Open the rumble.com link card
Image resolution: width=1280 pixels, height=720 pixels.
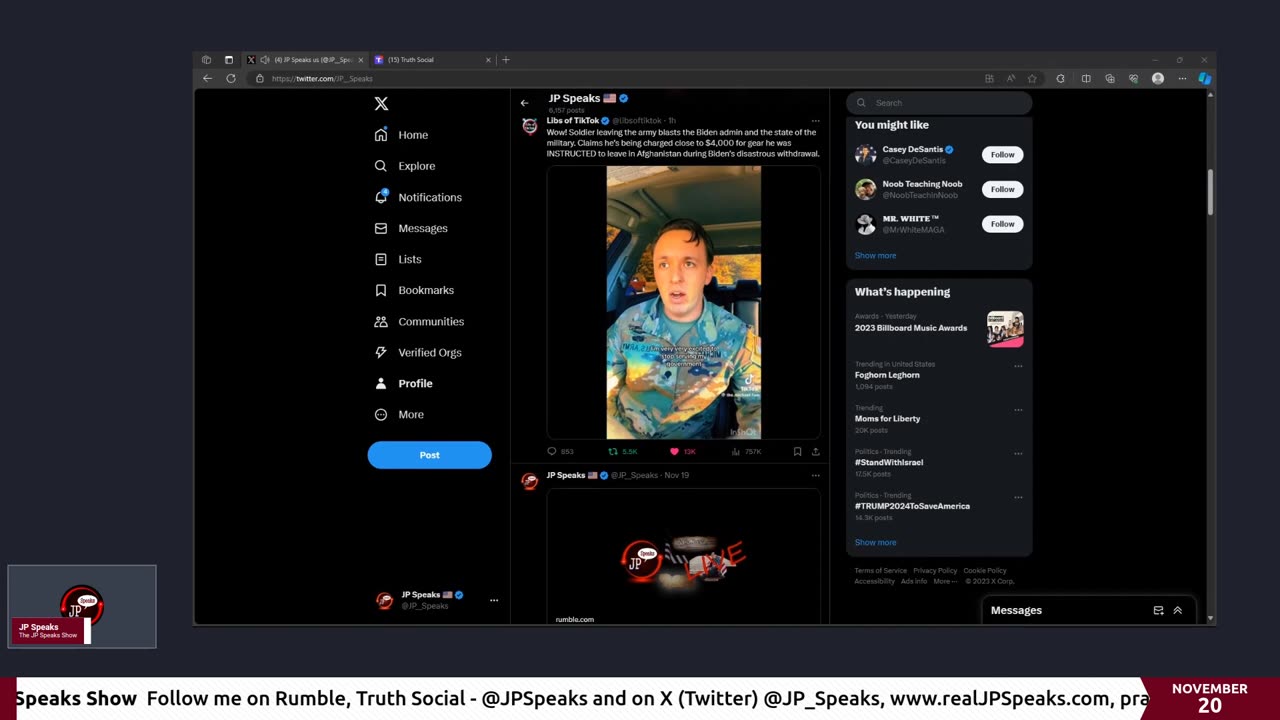click(683, 558)
